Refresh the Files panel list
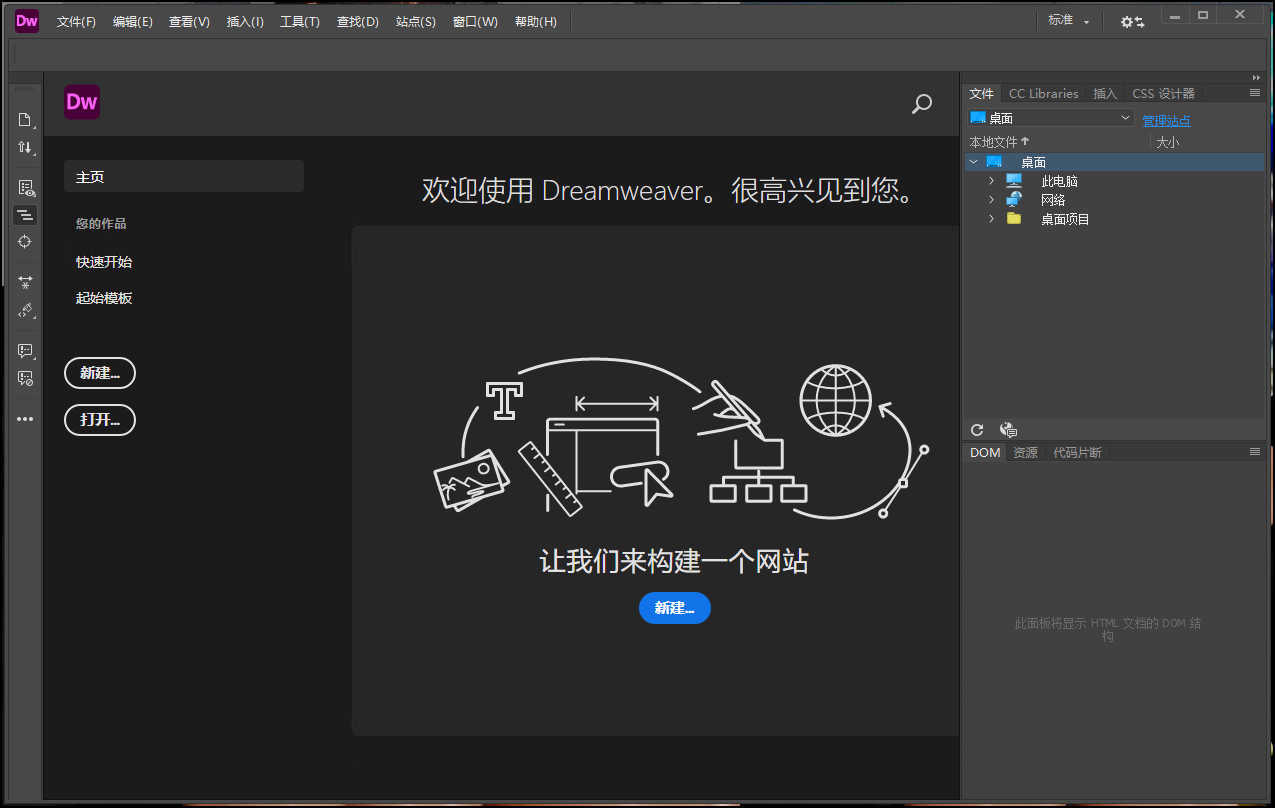This screenshot has height=808, width=1275. [977, 430]
